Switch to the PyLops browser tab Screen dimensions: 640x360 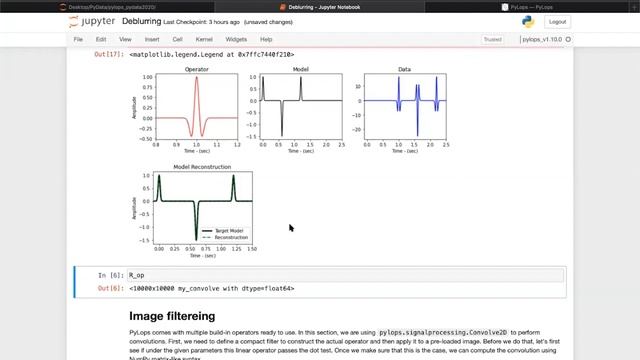527,7
